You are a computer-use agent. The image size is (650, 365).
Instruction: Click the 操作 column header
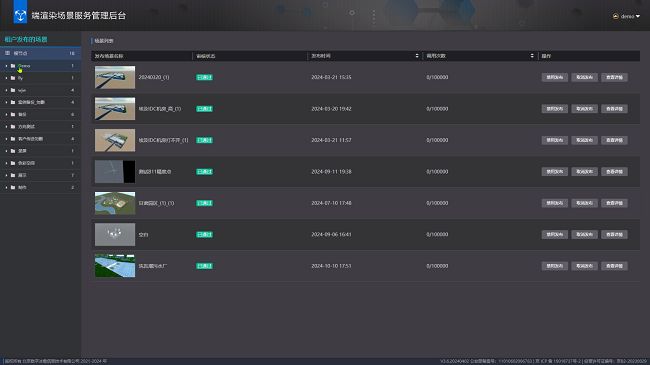[x=546, y=56]
